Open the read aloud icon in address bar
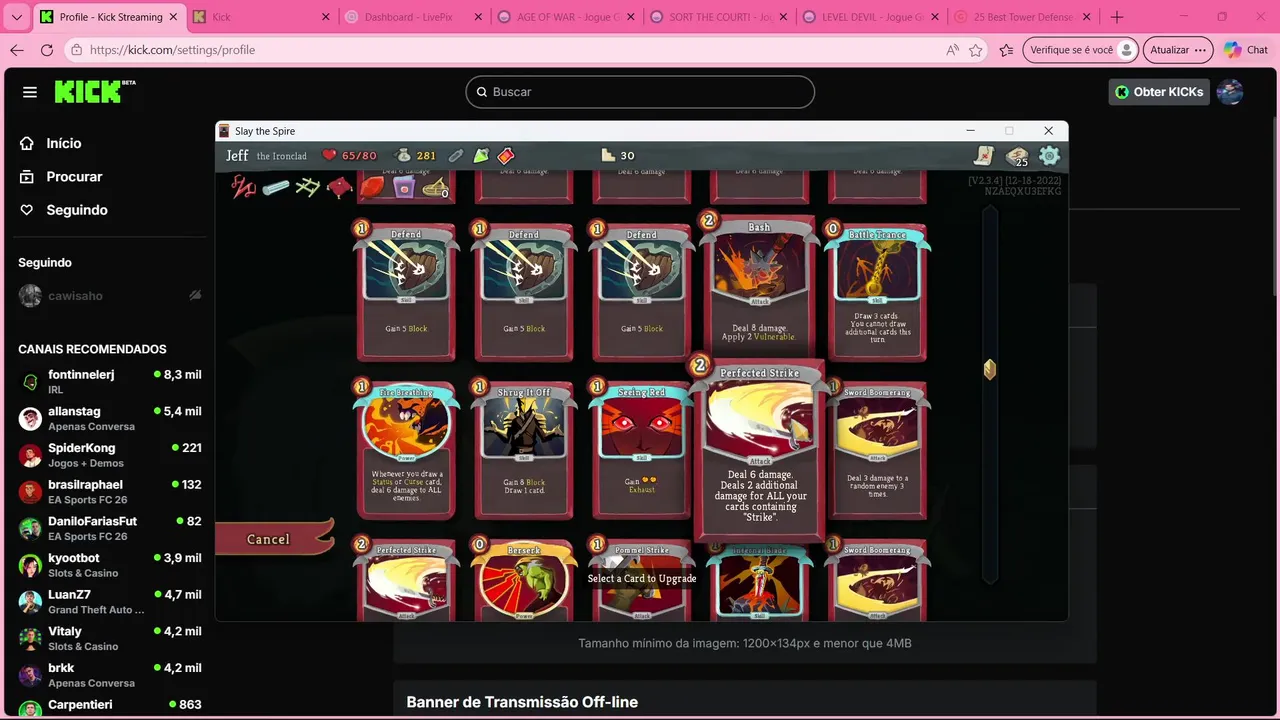This screenshot has width=1280, height=720. 952,50
